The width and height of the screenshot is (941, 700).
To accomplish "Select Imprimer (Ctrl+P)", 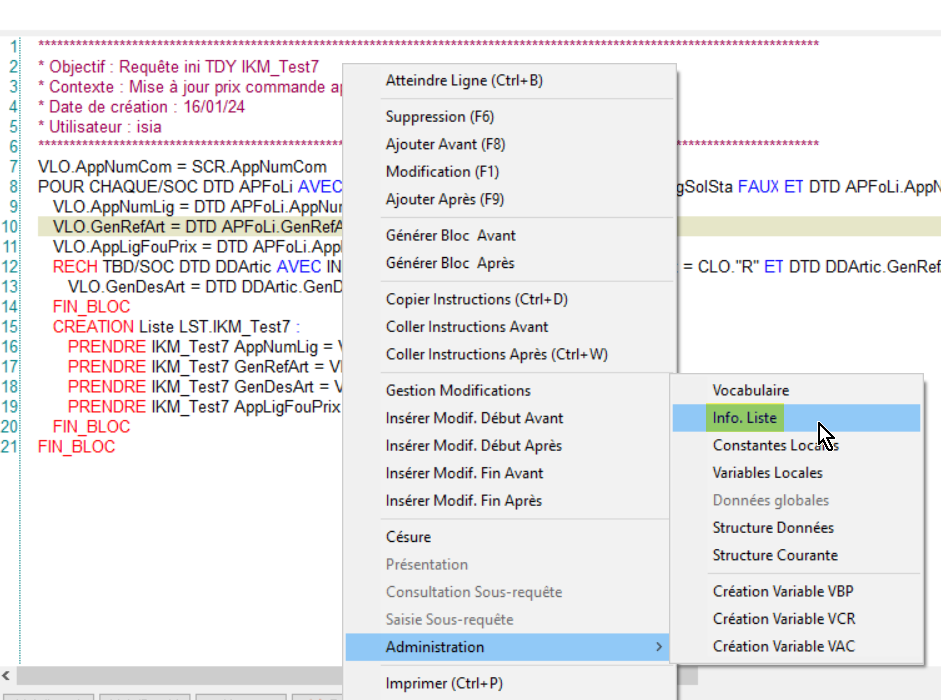I will (x=444, y=684).
